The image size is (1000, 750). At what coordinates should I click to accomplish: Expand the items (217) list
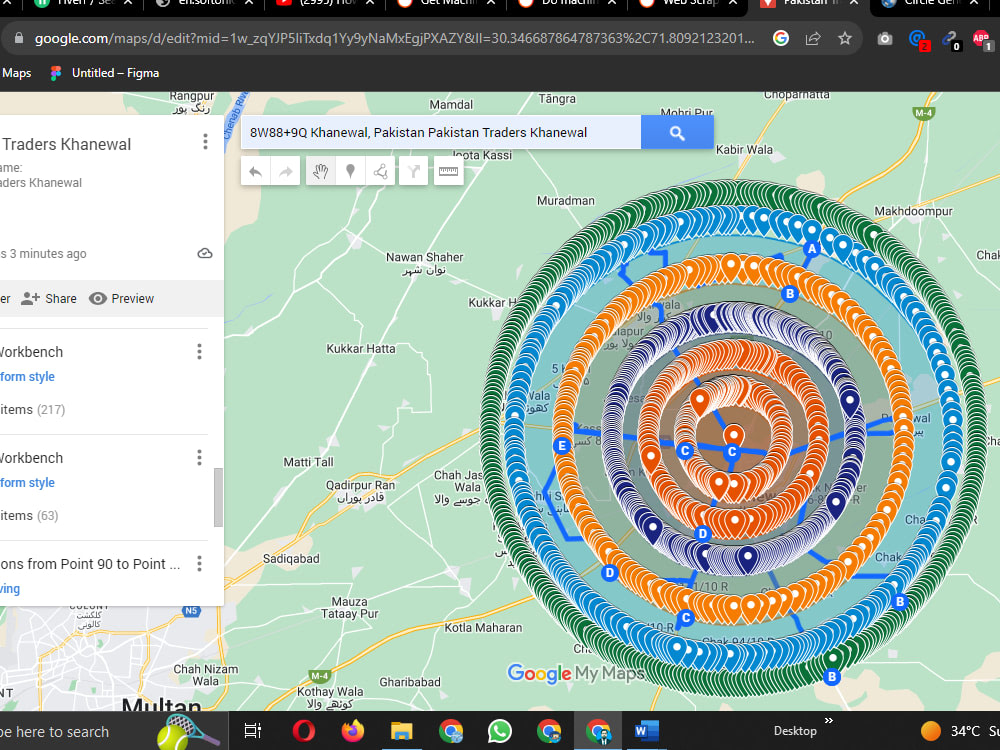point(32,409)
